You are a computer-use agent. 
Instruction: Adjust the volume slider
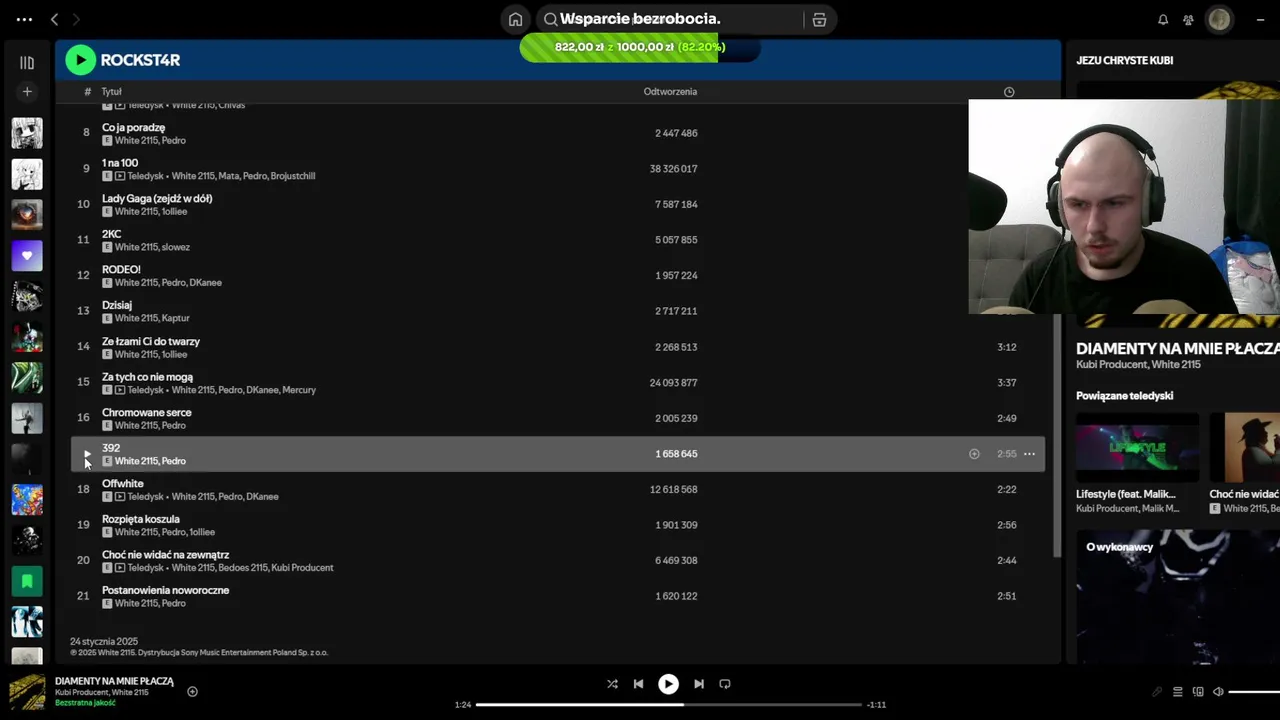click(x=1254, y=692)
